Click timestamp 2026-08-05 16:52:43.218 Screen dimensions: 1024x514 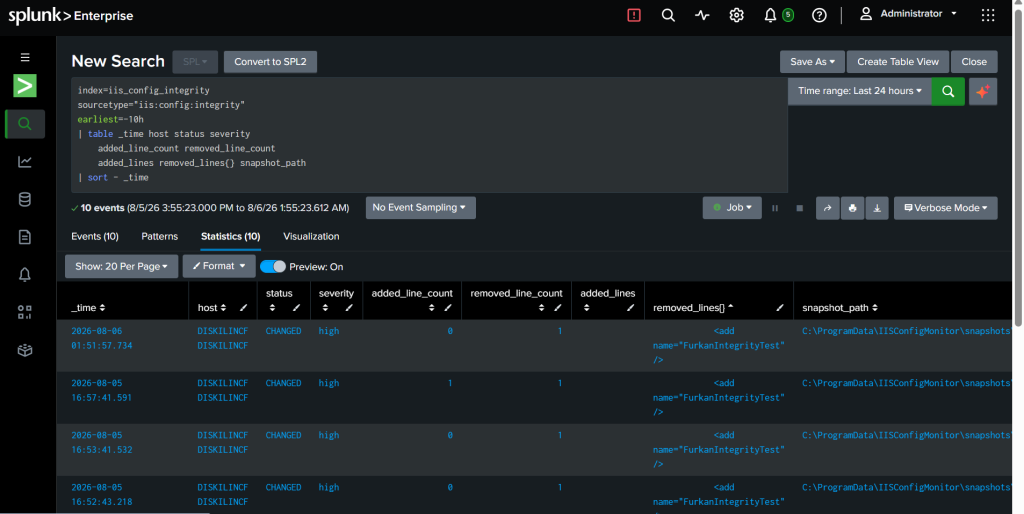click(x=102, y=495)
